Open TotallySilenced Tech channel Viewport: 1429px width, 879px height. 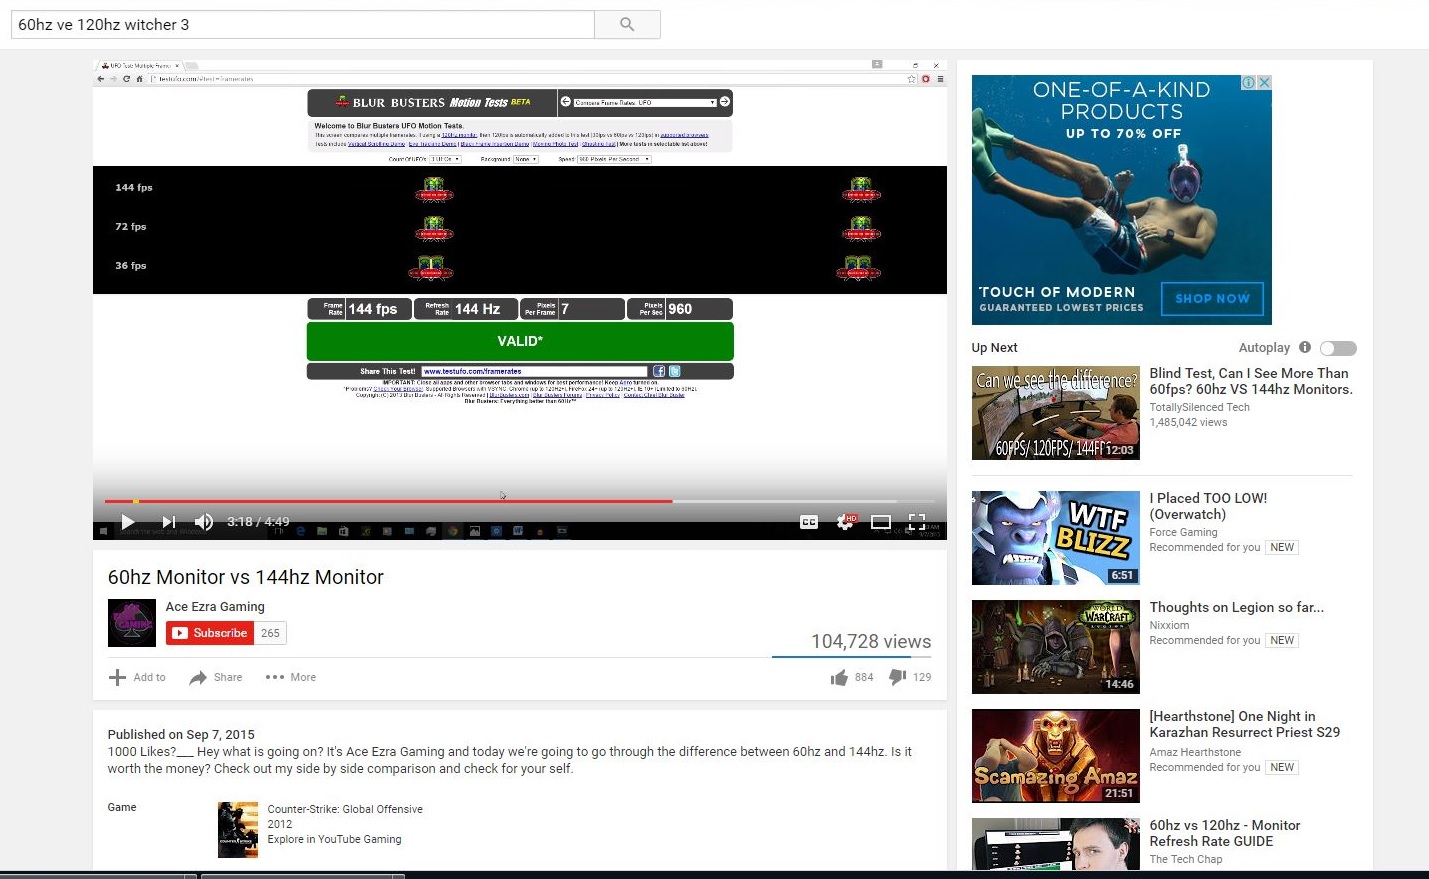coord(1199,407)
